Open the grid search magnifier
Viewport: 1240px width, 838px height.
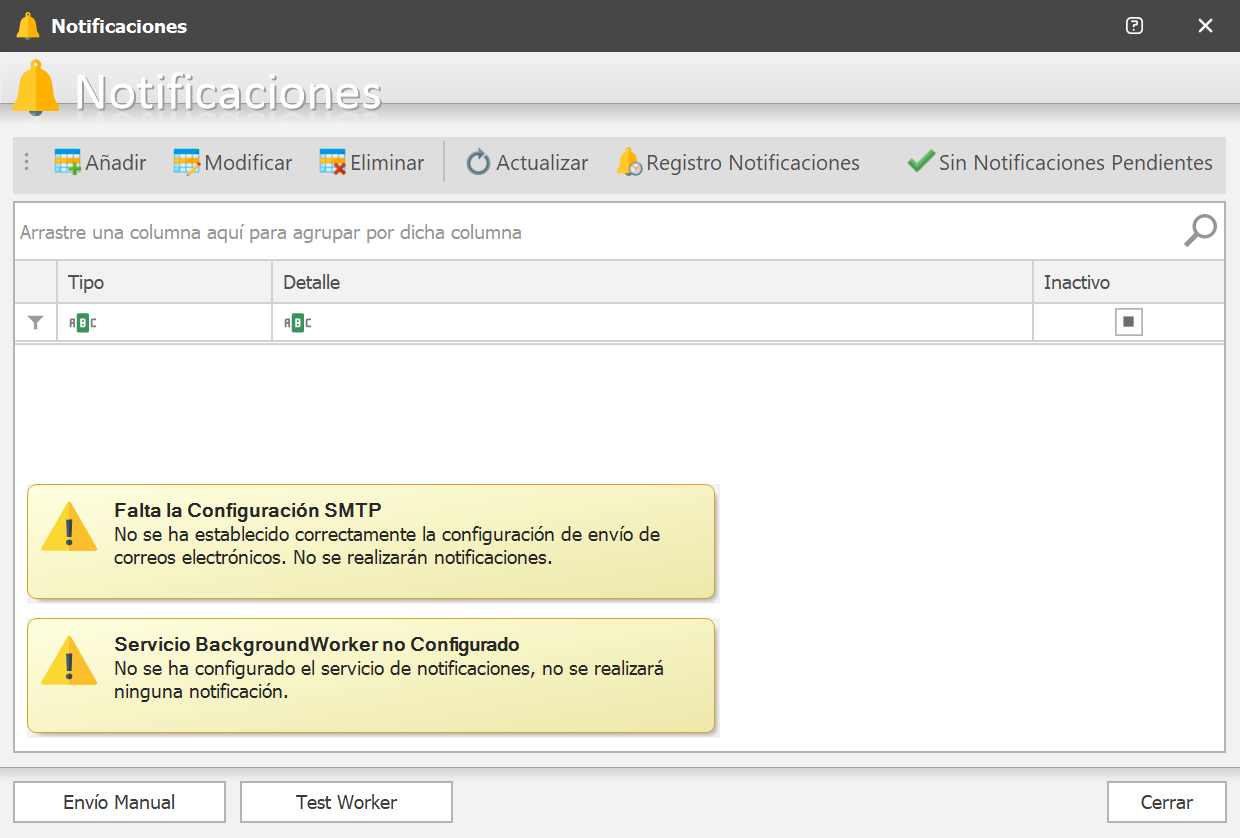[1199, 231]
